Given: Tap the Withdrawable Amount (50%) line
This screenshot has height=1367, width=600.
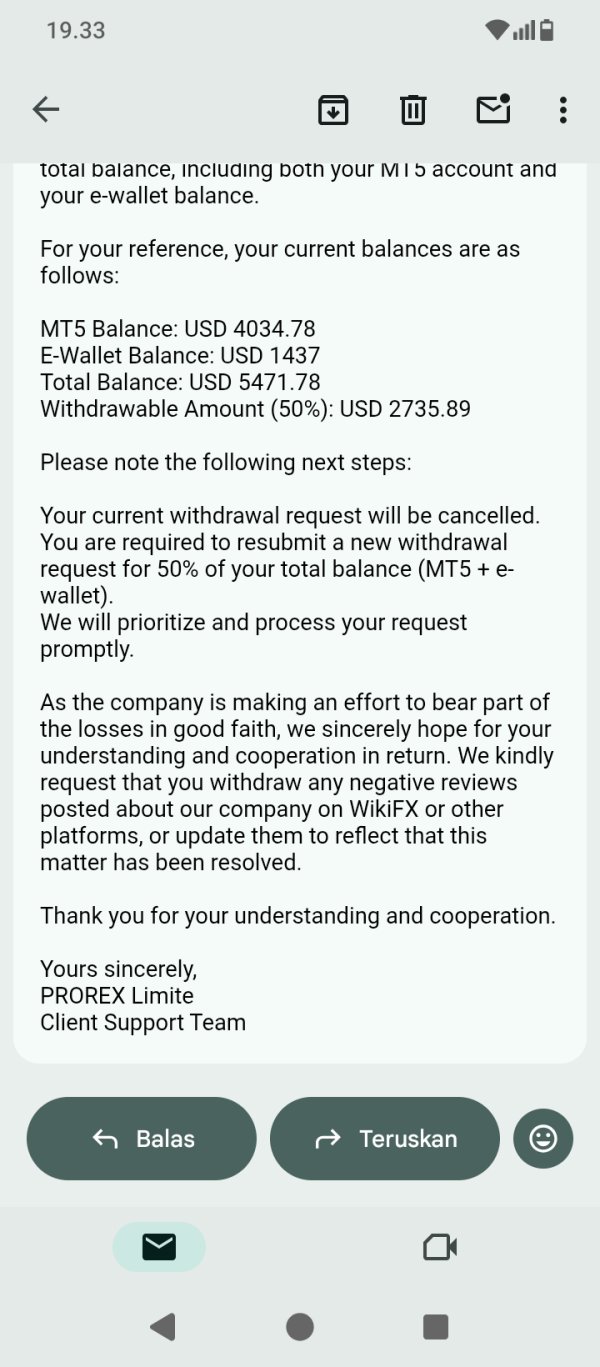Looking at the screenshot, I should [255, 408].
